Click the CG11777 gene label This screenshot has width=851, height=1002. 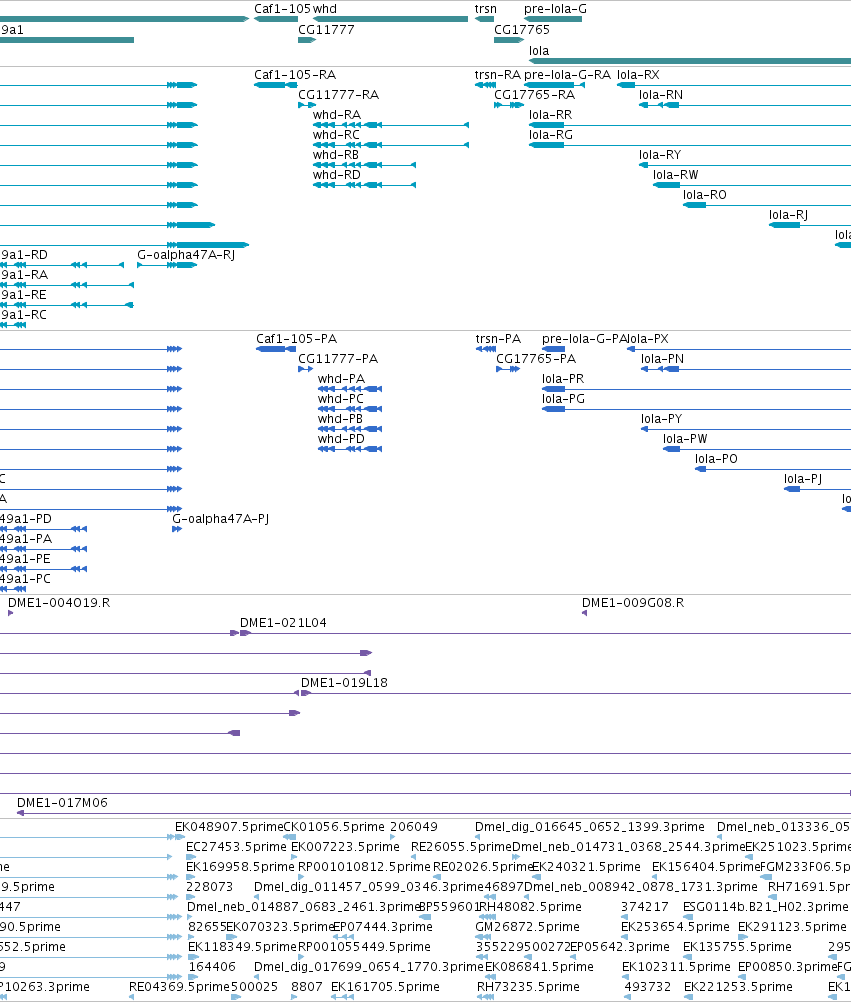tap(326, 30)
